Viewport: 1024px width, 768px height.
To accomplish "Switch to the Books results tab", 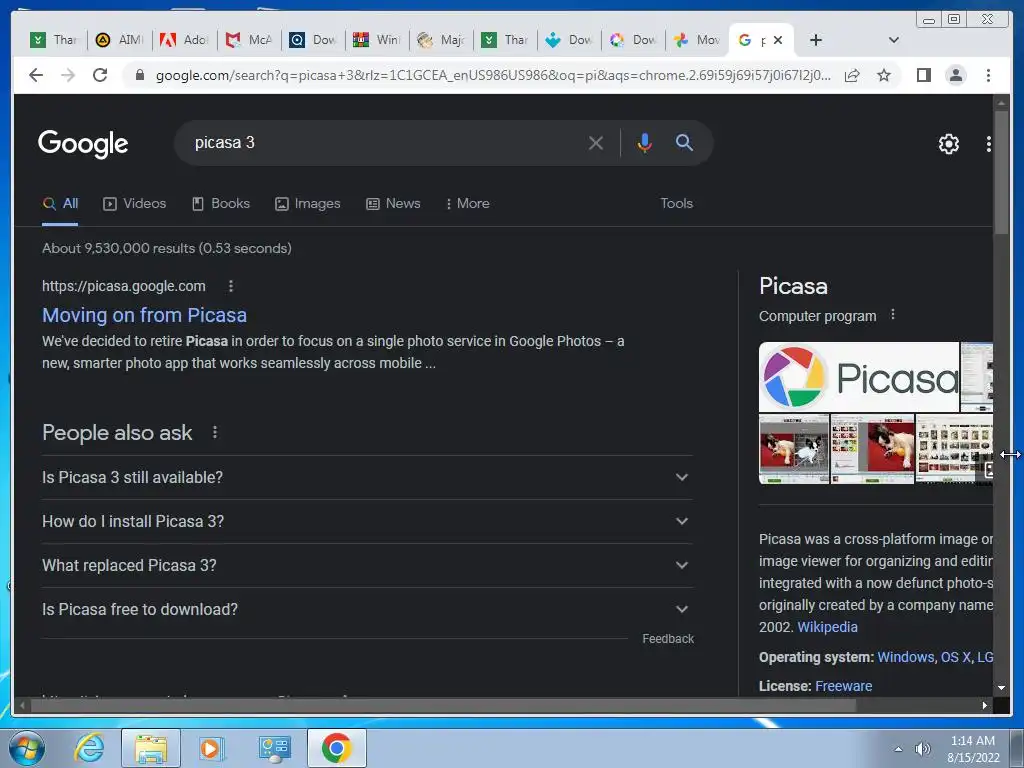I will tap(221, 204).
